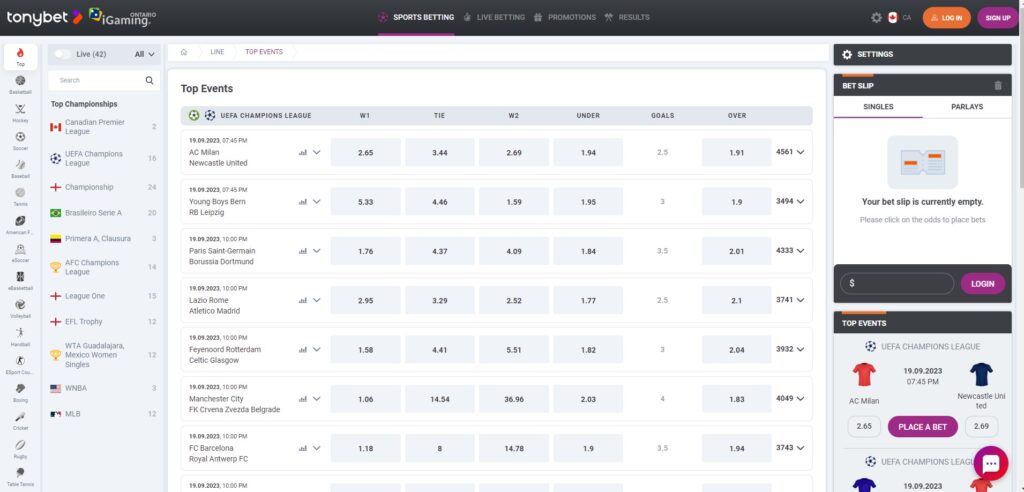
Task: Click the purple Sign Up button
Action: (997, 18)
